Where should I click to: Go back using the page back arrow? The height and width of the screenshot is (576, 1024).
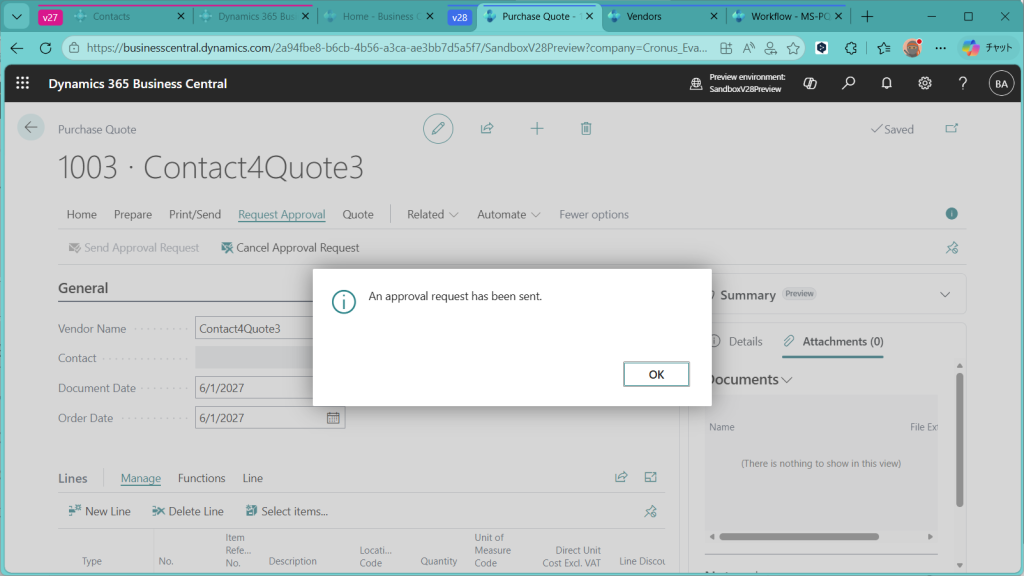pos(31,127)
